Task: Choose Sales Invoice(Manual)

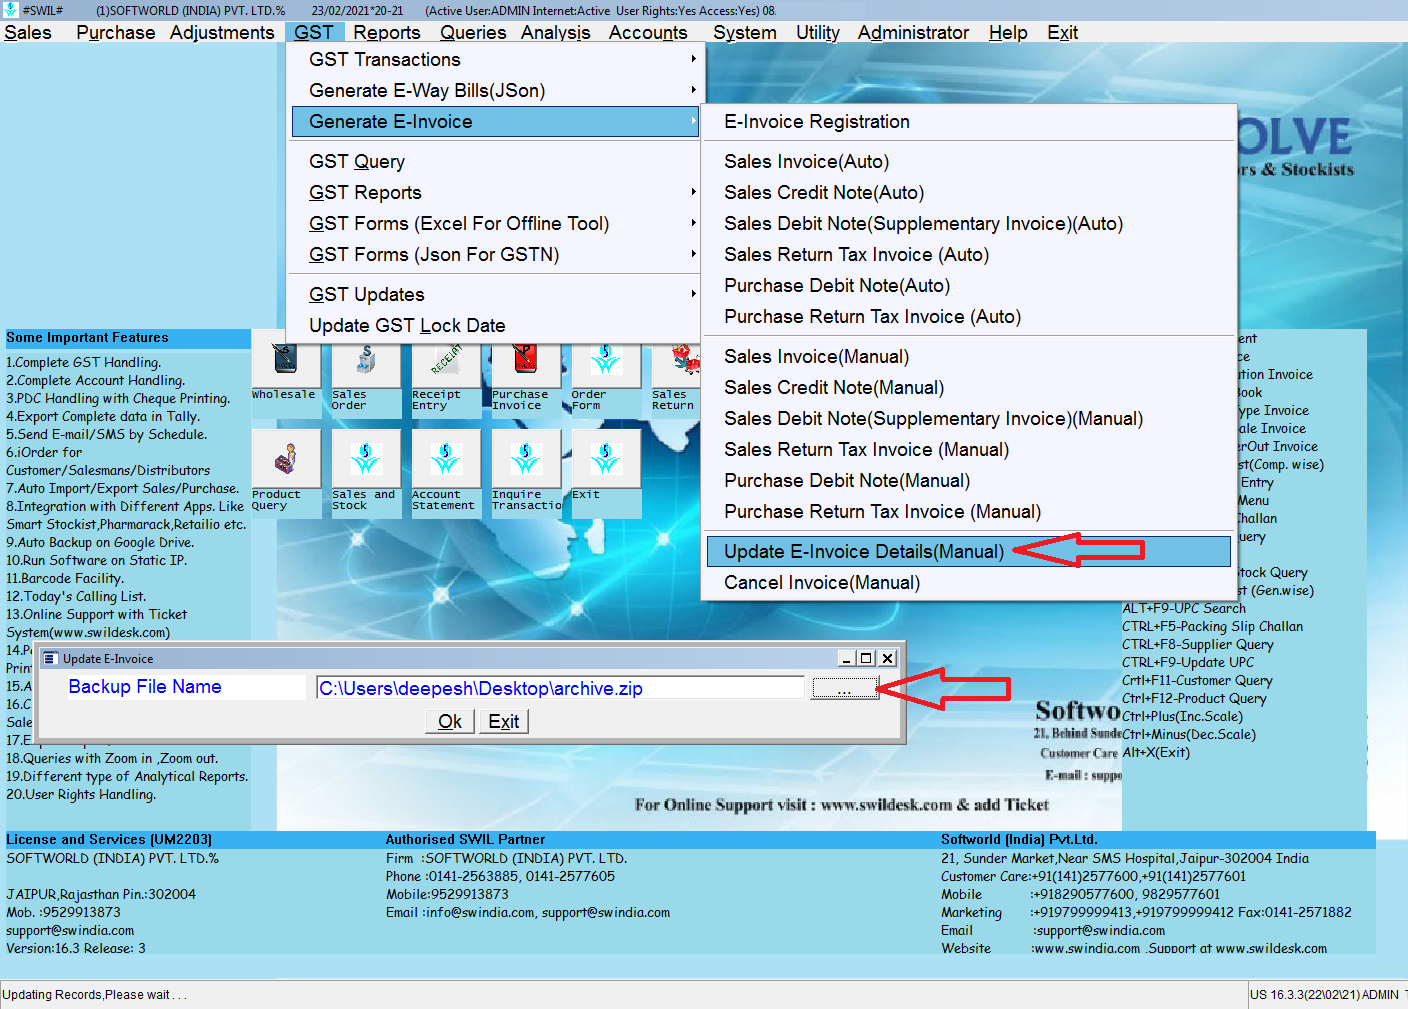Action: pyautogui.click(x=969, y=357)
